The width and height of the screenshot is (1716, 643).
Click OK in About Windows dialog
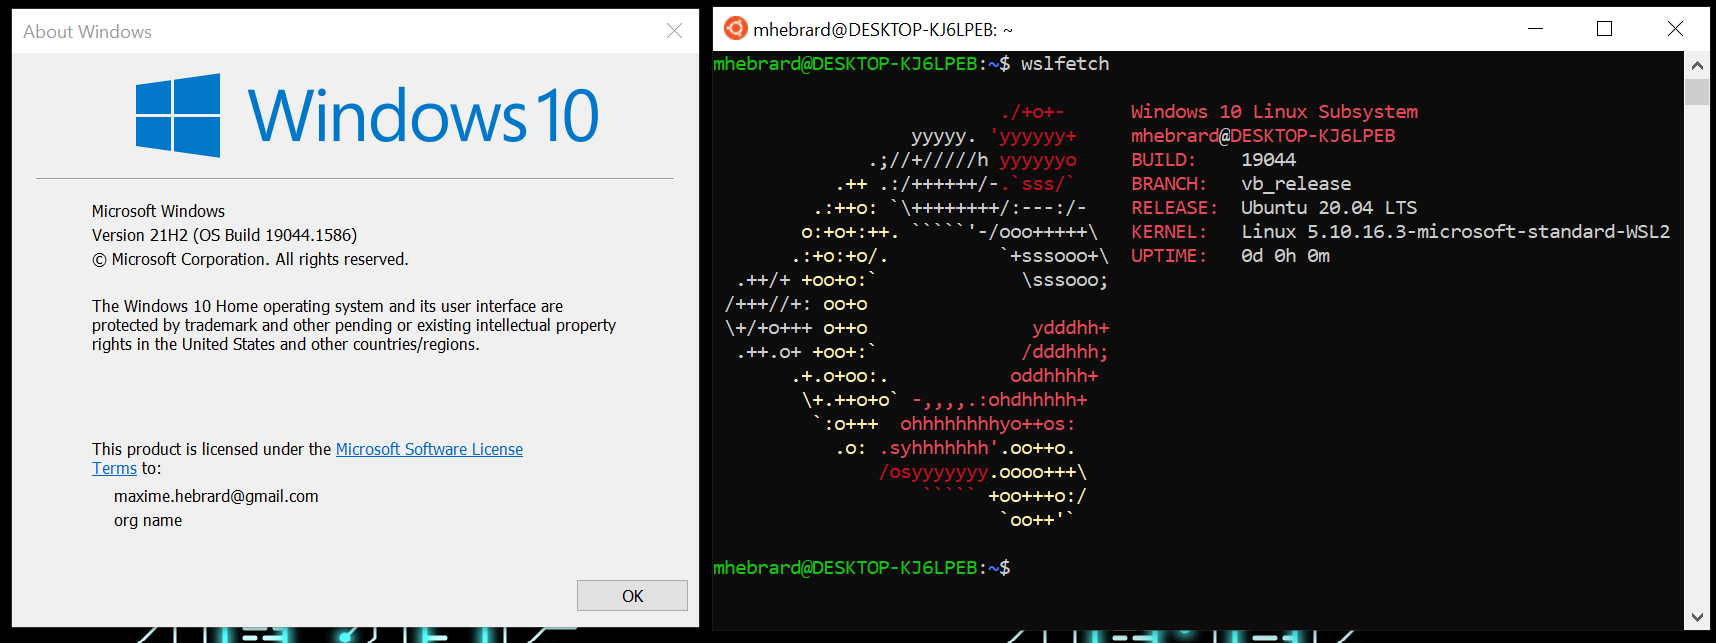click(x=632, y=595)
